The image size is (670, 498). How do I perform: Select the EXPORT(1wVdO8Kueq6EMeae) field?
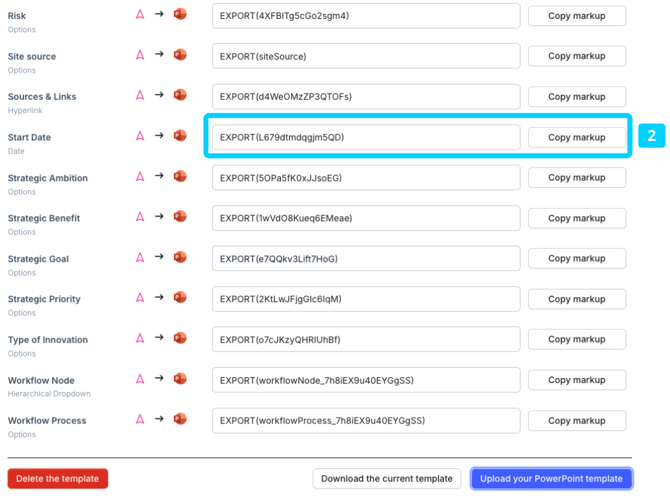(x=366, y=218)
